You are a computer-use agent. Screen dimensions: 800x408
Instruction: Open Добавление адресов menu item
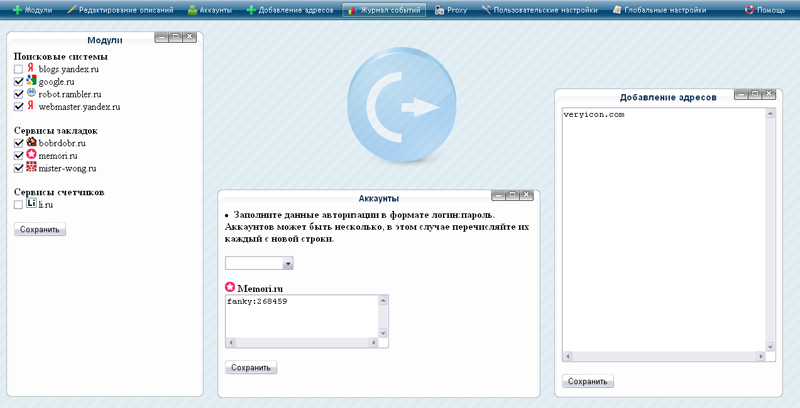[x=290, y=10]
